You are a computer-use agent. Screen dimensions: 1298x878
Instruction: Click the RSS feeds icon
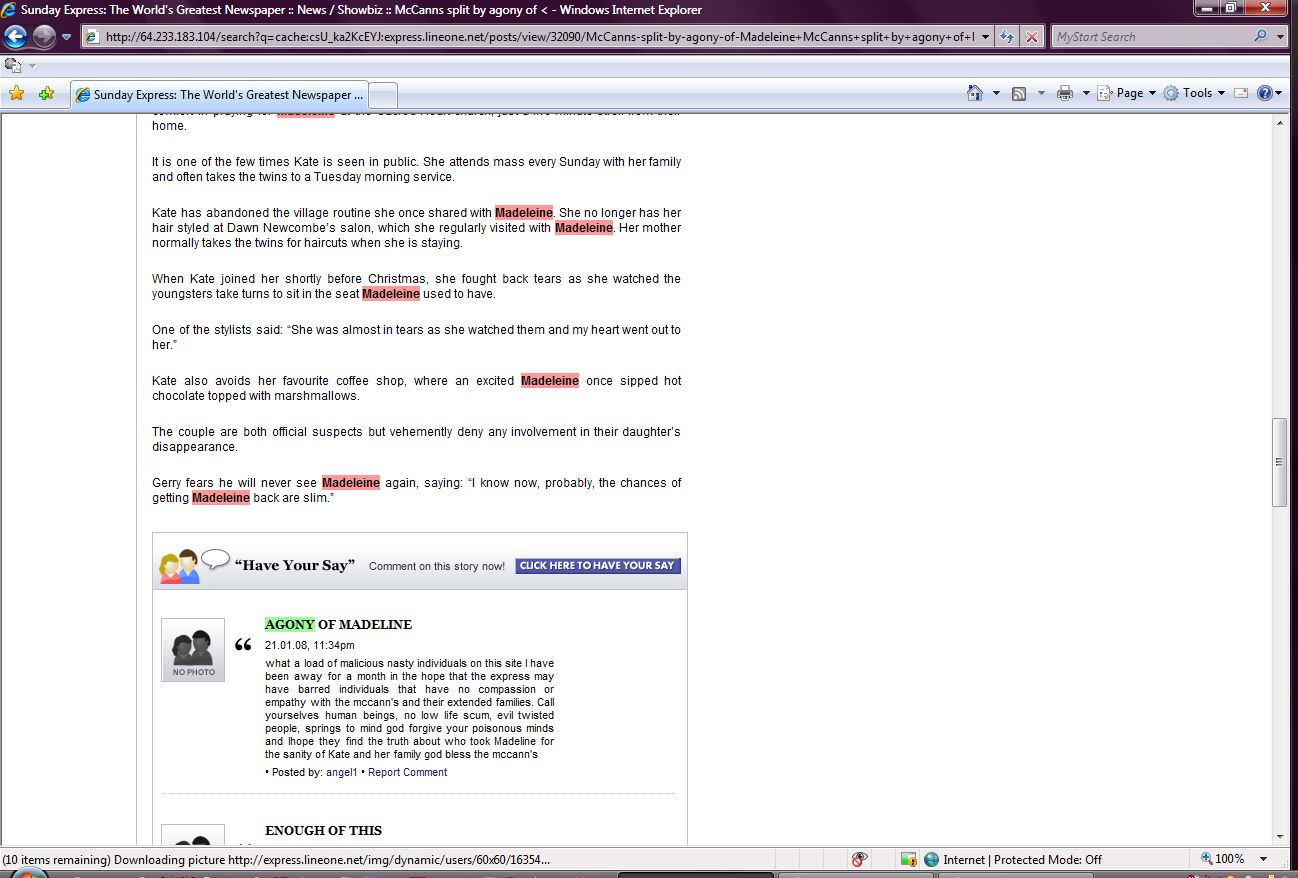click(x=1019, y=93)
